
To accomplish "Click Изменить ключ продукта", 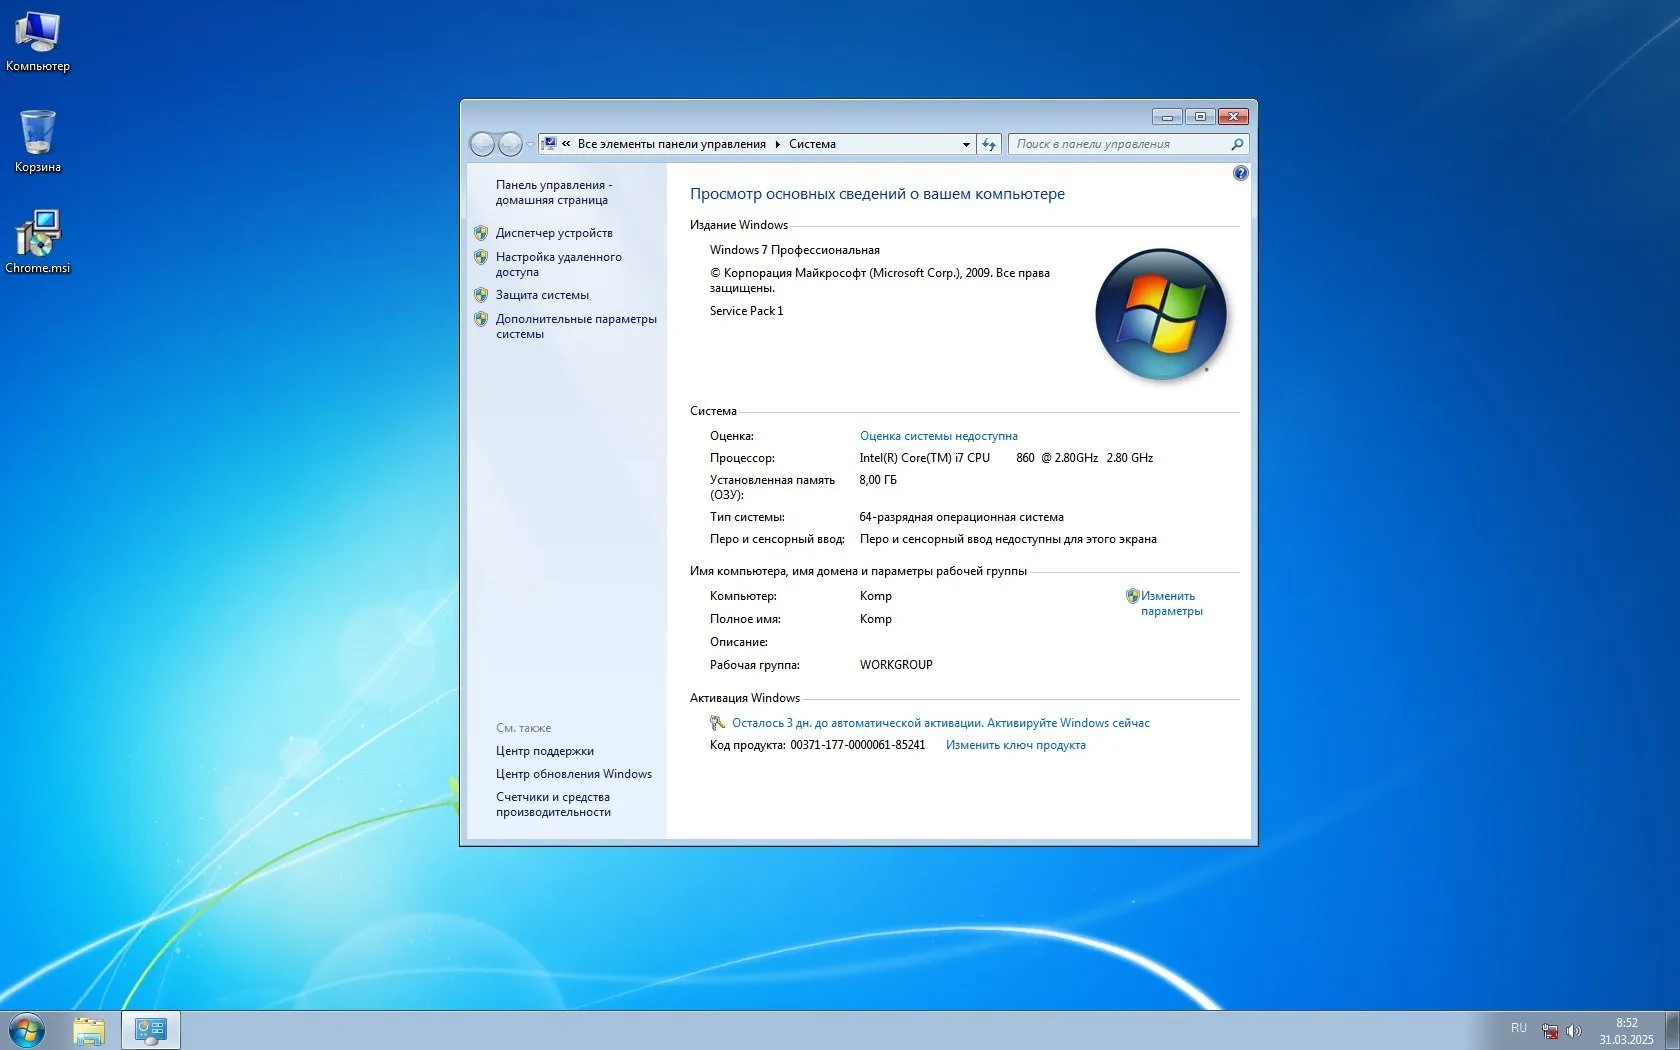I will coord(1015,745).
